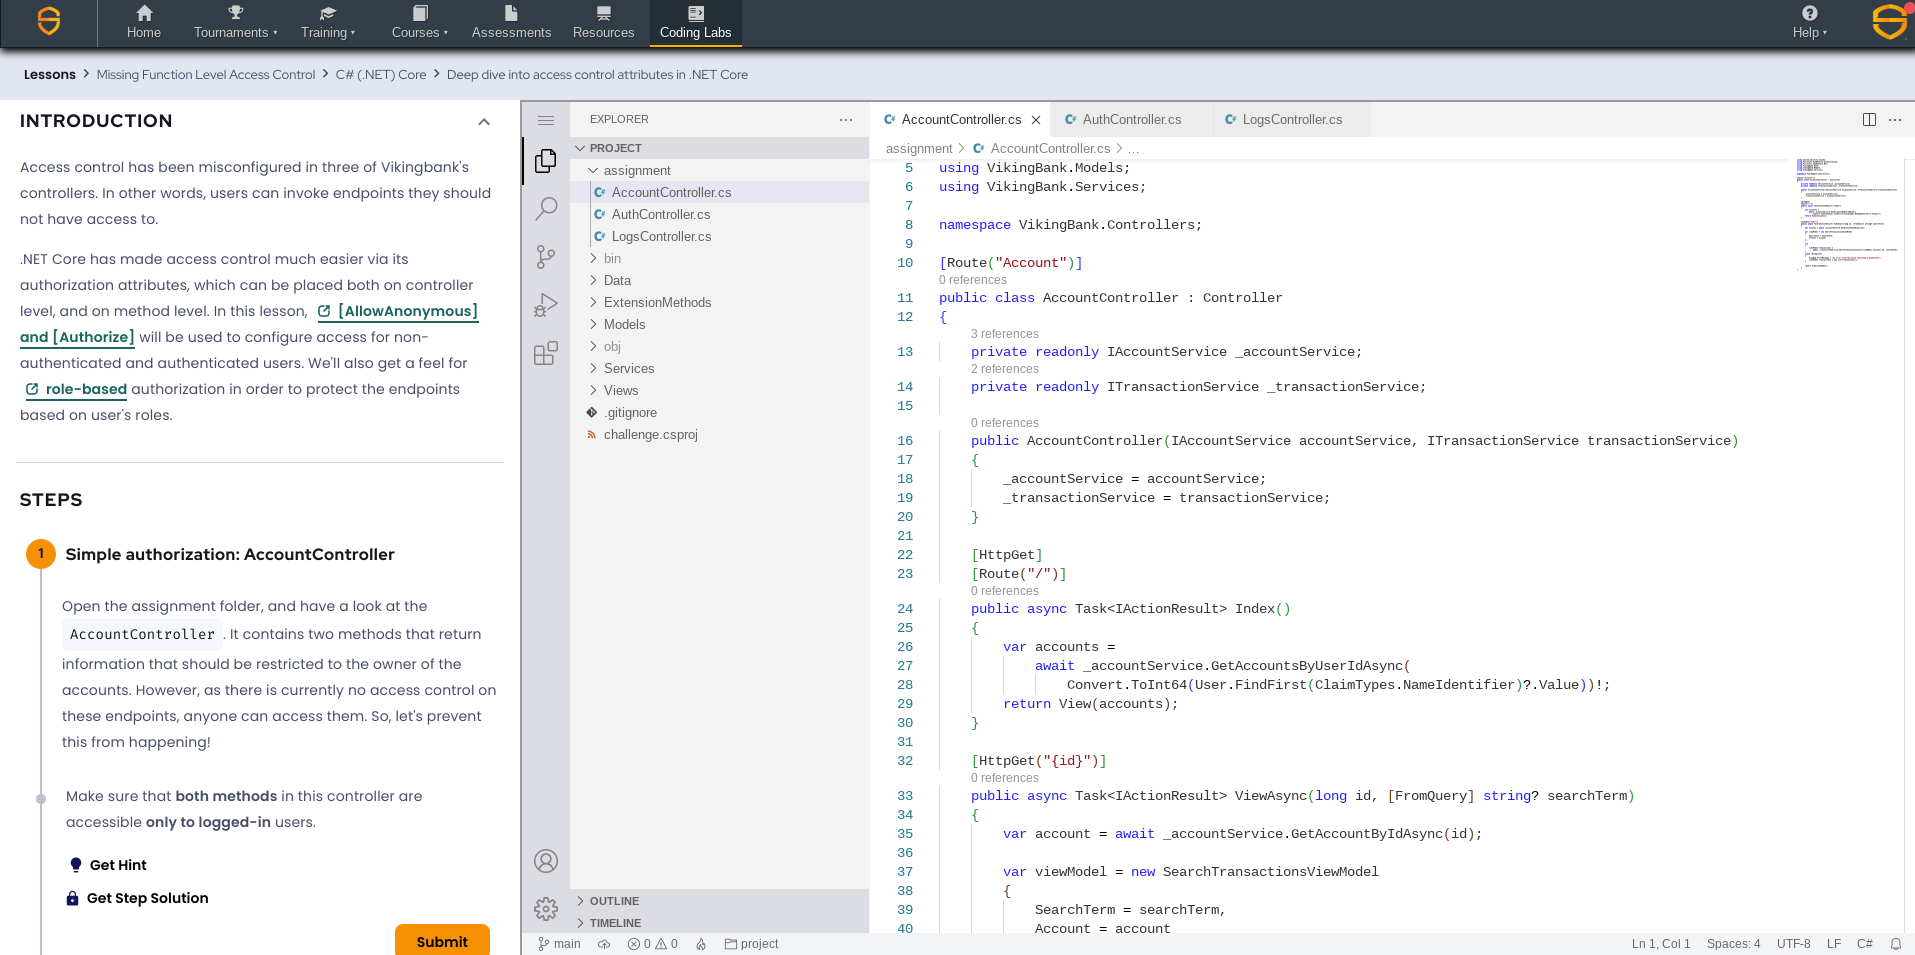Open the Source Control view icon
The height and width of the screenshot is (955, 1915).
[546, 257]
